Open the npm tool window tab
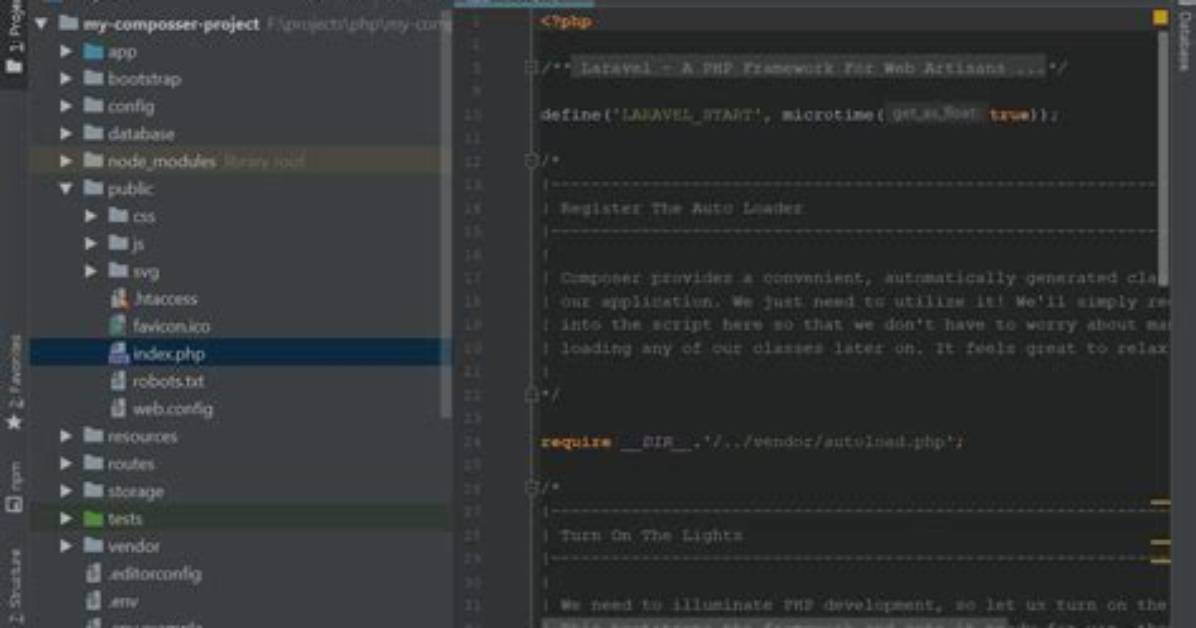This screenshot has height=628, width=1196. tap(14, 487)
